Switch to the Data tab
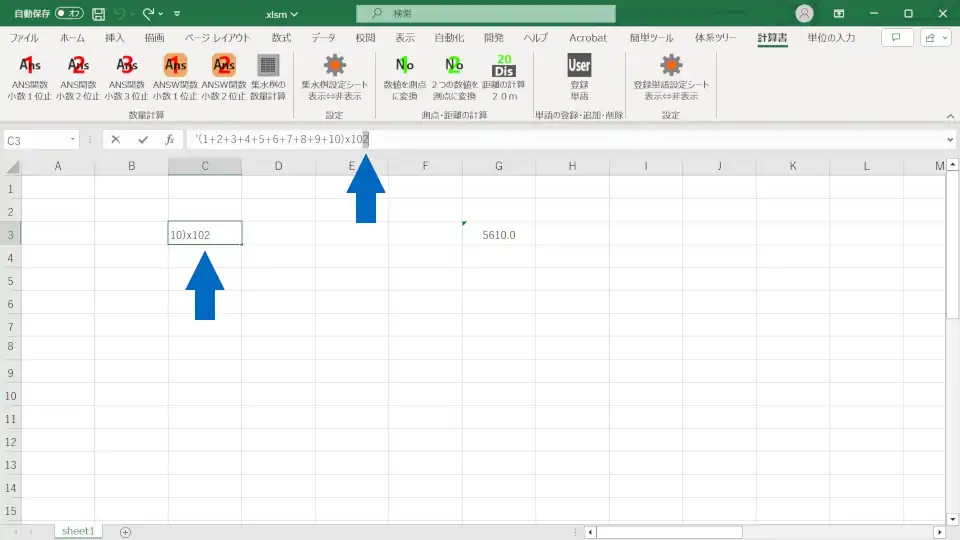This screenshot has width=960, height=540. click(x=323, y=38)
